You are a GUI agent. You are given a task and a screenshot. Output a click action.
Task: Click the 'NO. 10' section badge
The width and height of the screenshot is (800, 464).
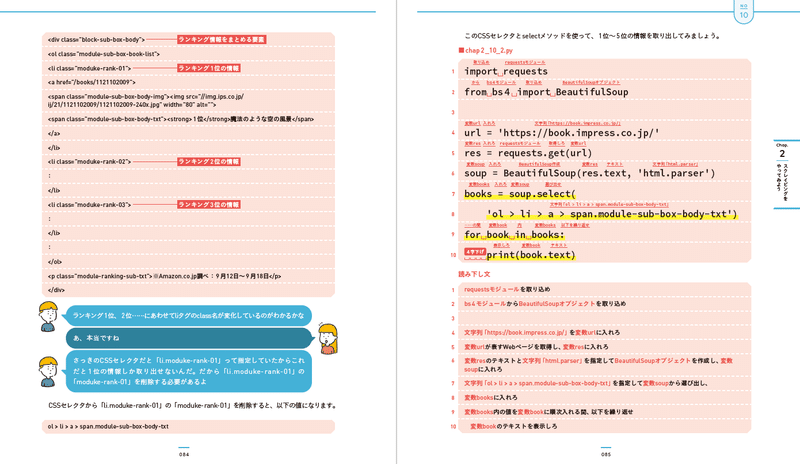point(743,12)
